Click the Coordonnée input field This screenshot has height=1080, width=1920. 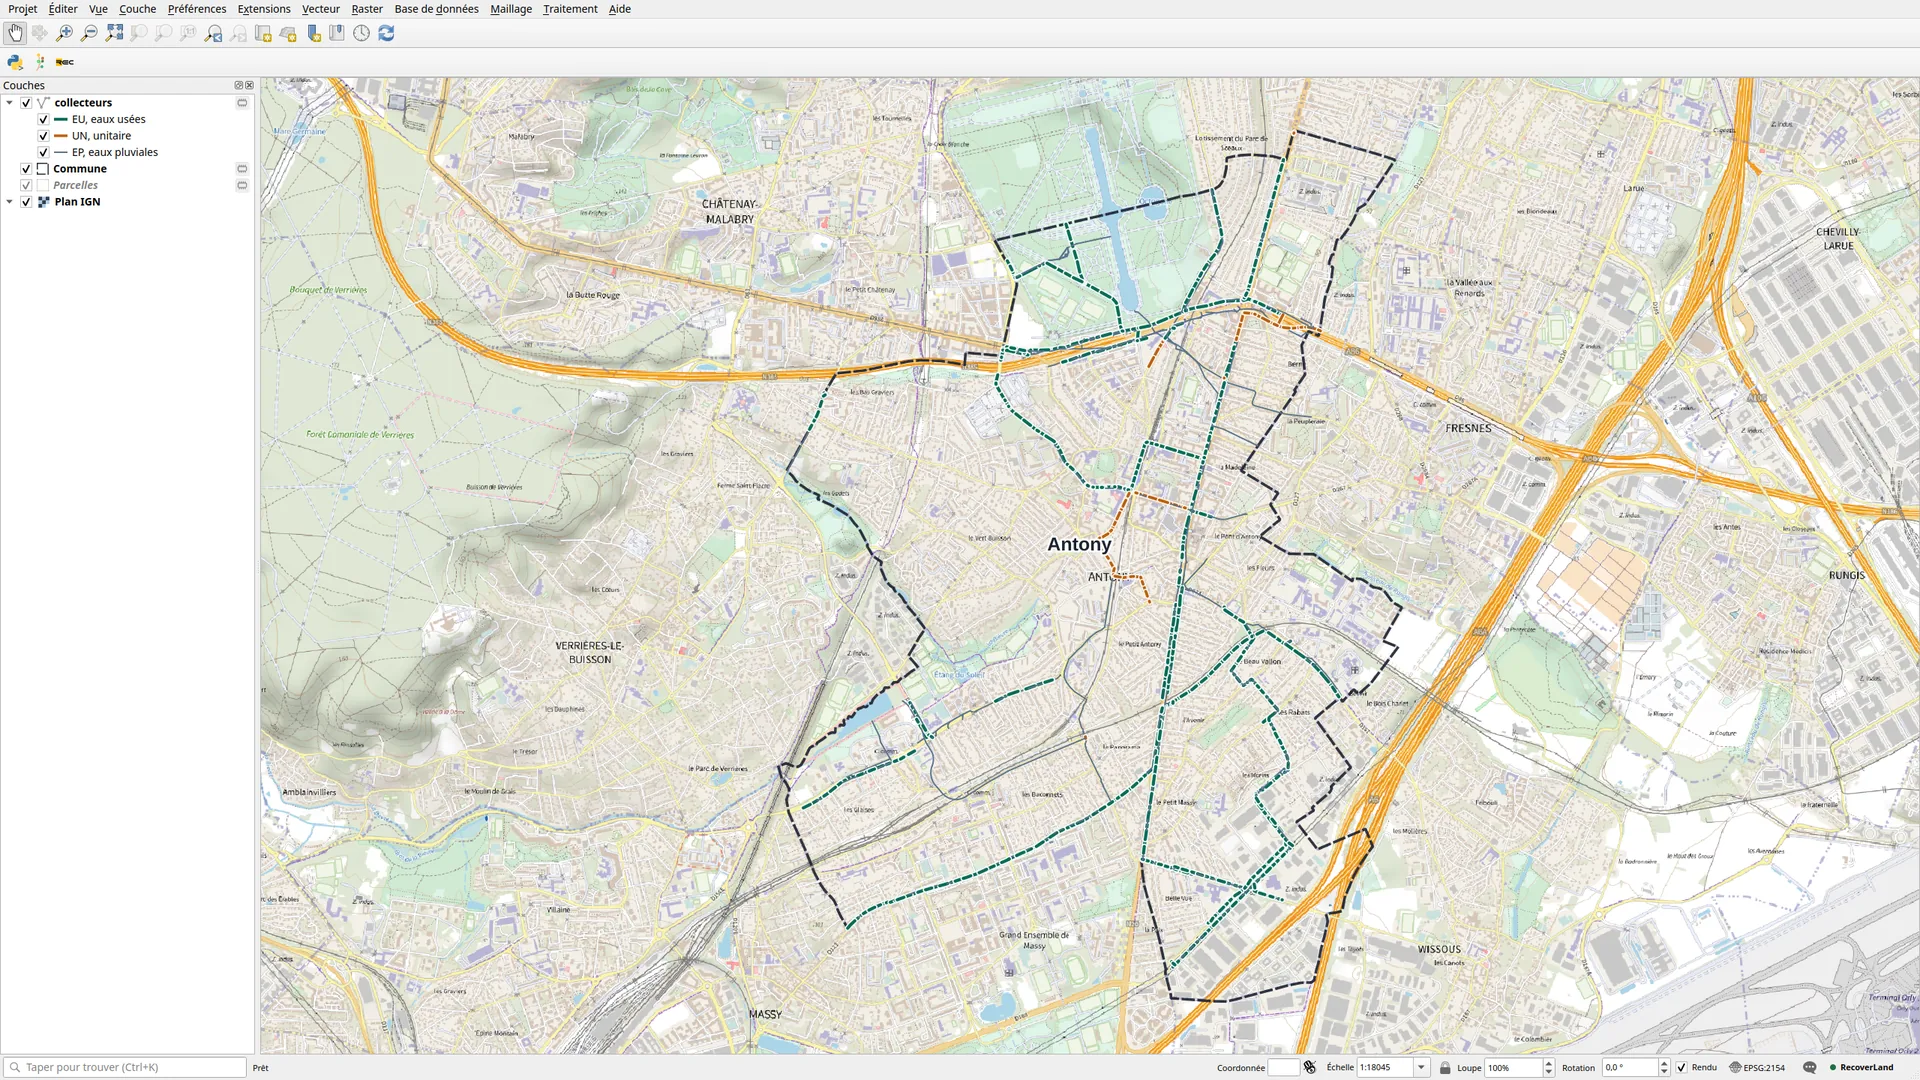1283,1067
